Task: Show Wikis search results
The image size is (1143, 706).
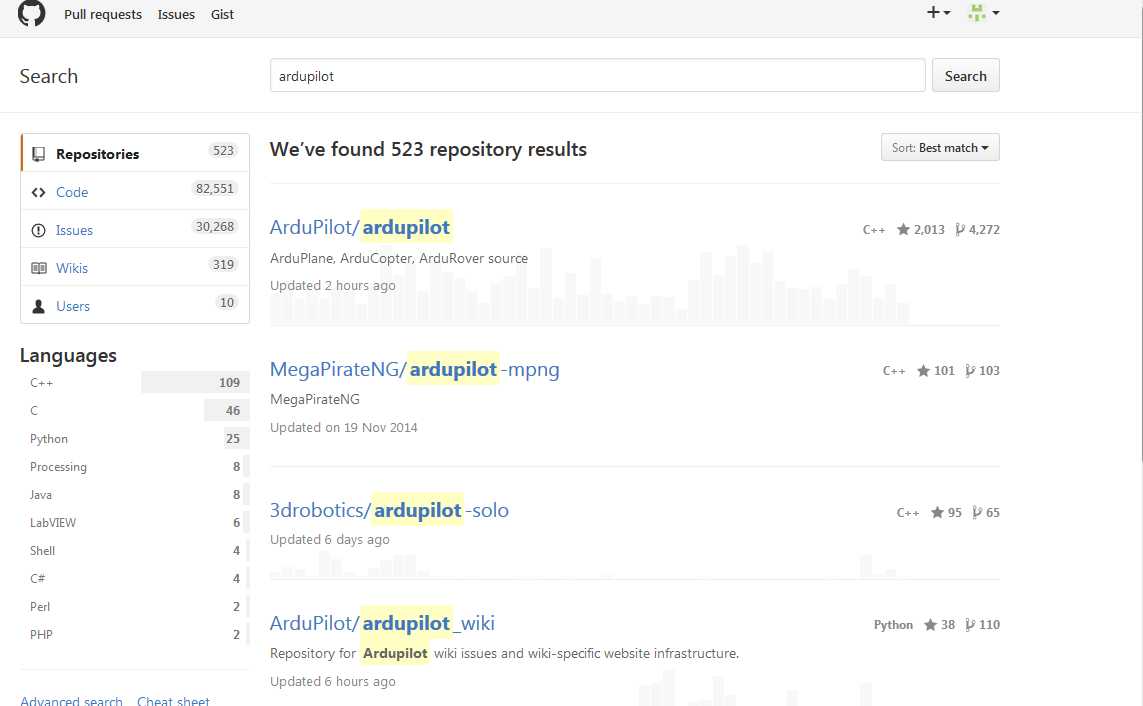Action: 135,267
